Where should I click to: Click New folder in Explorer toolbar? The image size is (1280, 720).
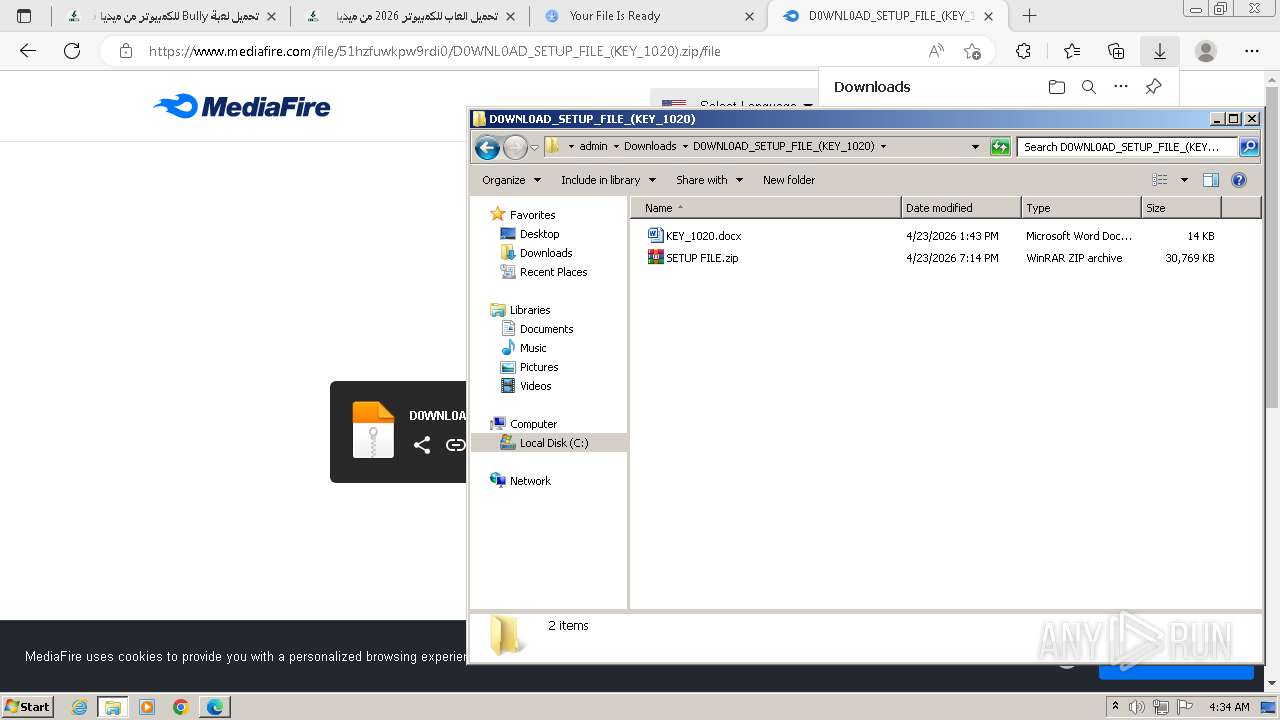tap(789, 180)
